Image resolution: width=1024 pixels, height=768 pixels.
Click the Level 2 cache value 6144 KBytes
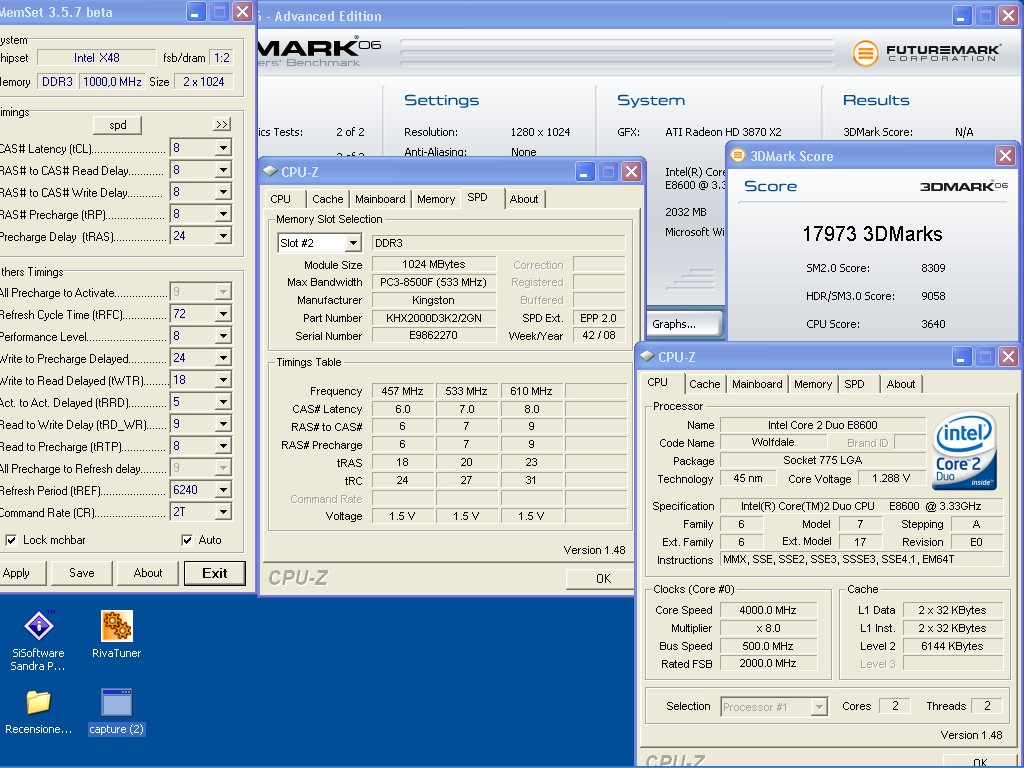[952, 646]
